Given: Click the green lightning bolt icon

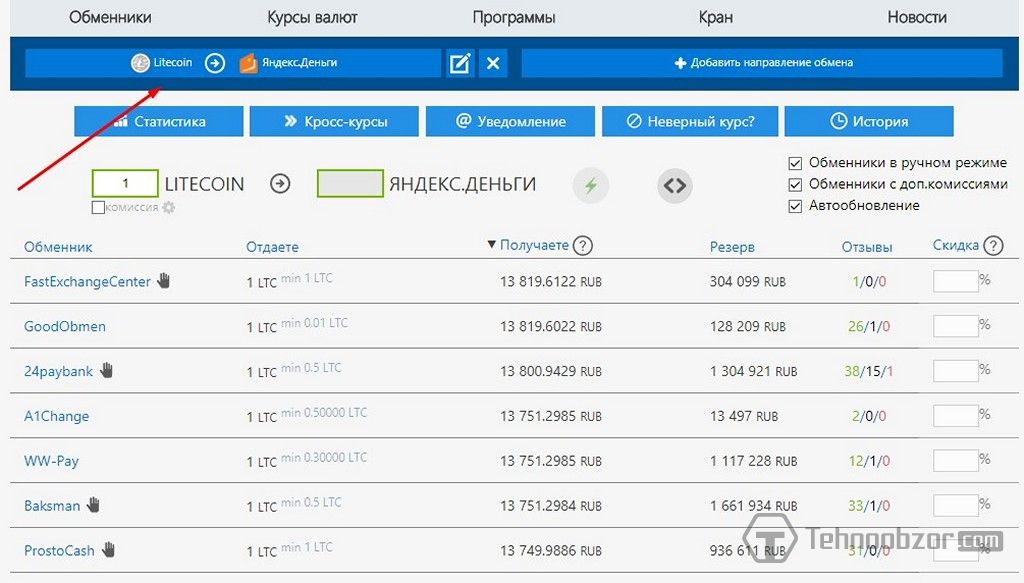Looking at the screenshot, I should tap(591, 185).
